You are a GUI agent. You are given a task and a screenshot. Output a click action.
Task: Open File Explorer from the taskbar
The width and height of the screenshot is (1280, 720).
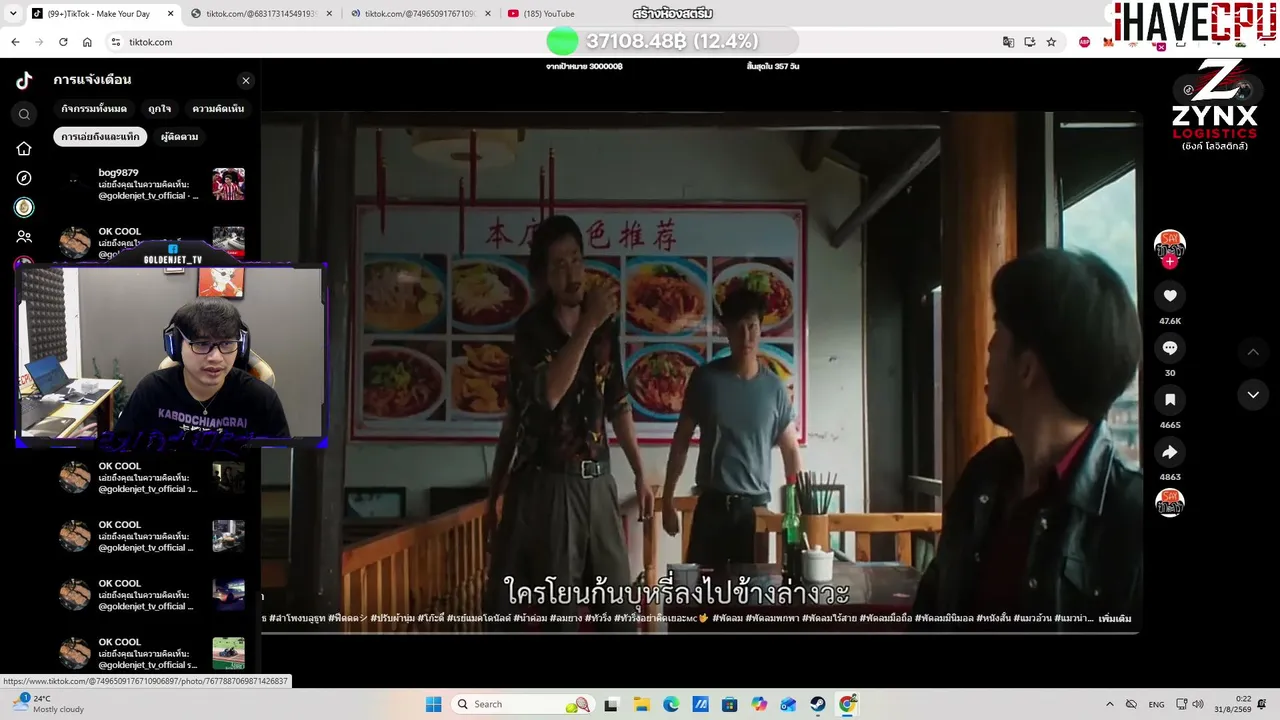(x=641, y=704)
